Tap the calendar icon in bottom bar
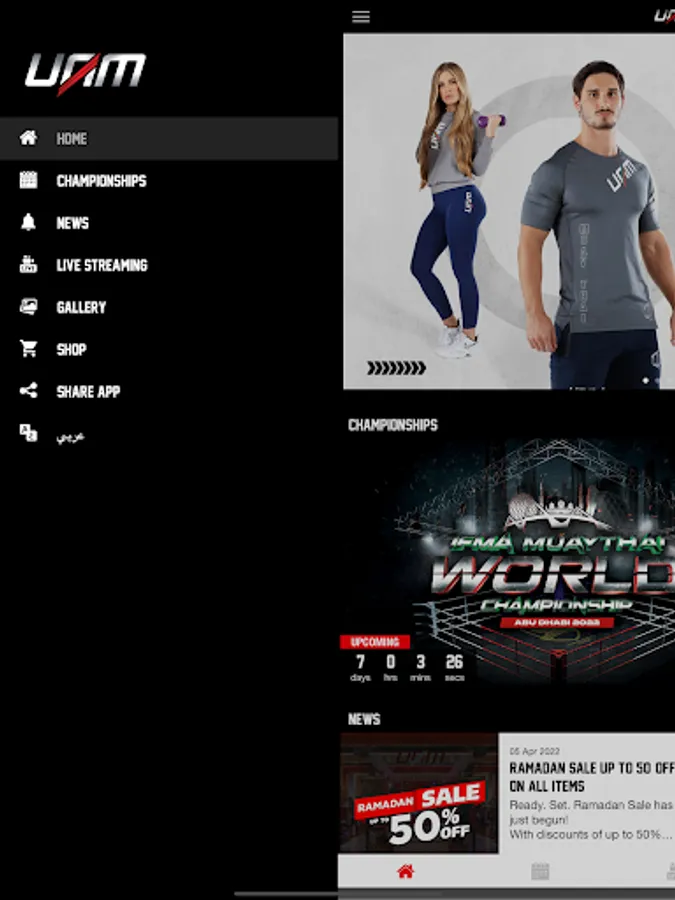This screenshot has height=900, width=675. 540,871
